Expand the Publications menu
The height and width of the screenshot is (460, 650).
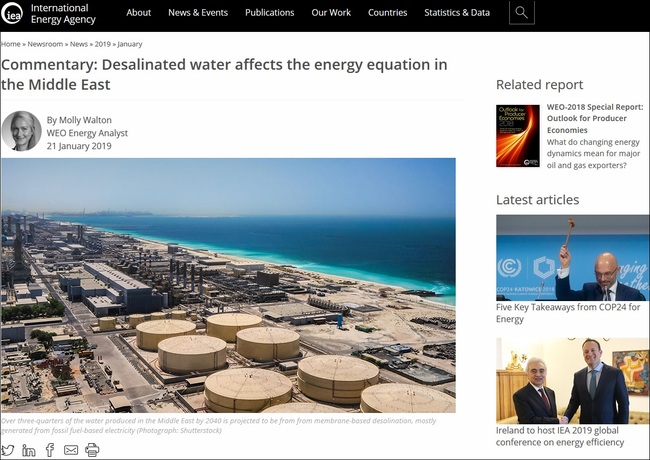(269, 13)
